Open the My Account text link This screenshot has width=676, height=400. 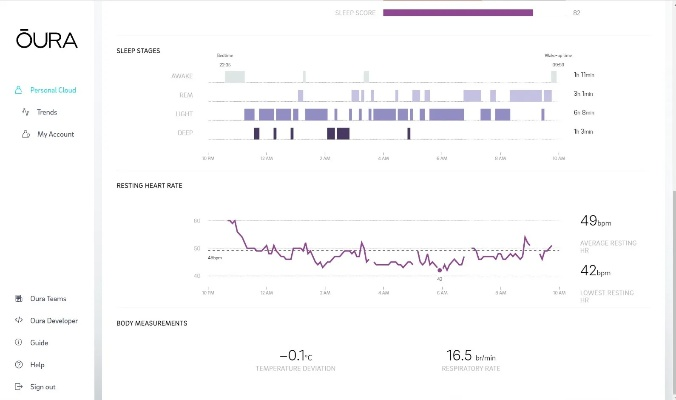click(x=56, y=134)
